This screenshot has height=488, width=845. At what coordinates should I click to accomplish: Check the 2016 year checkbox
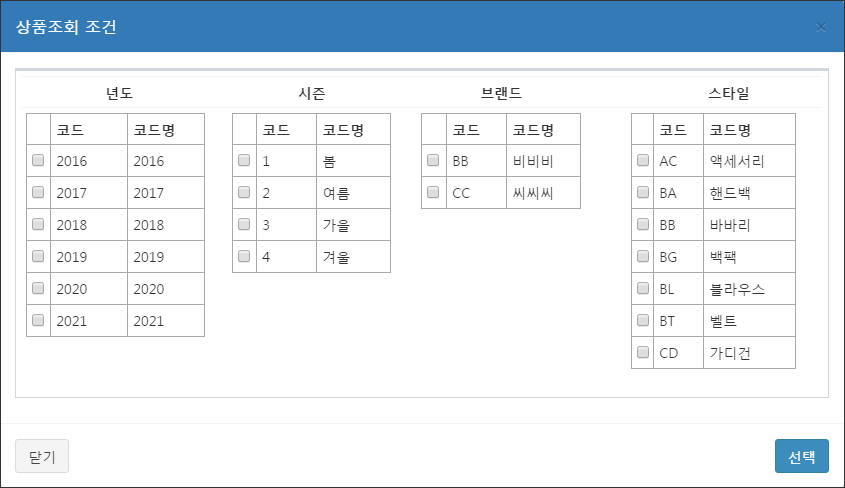[38, 160]
